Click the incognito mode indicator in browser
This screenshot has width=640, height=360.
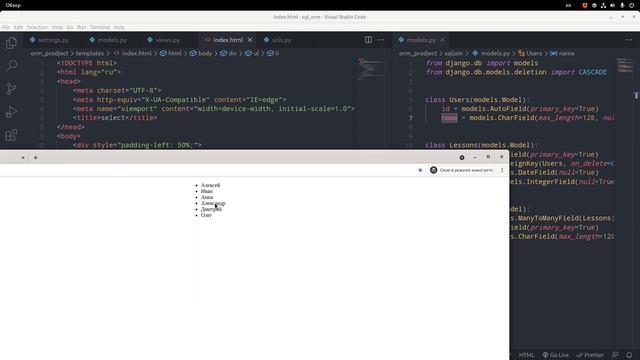(461, 170)
